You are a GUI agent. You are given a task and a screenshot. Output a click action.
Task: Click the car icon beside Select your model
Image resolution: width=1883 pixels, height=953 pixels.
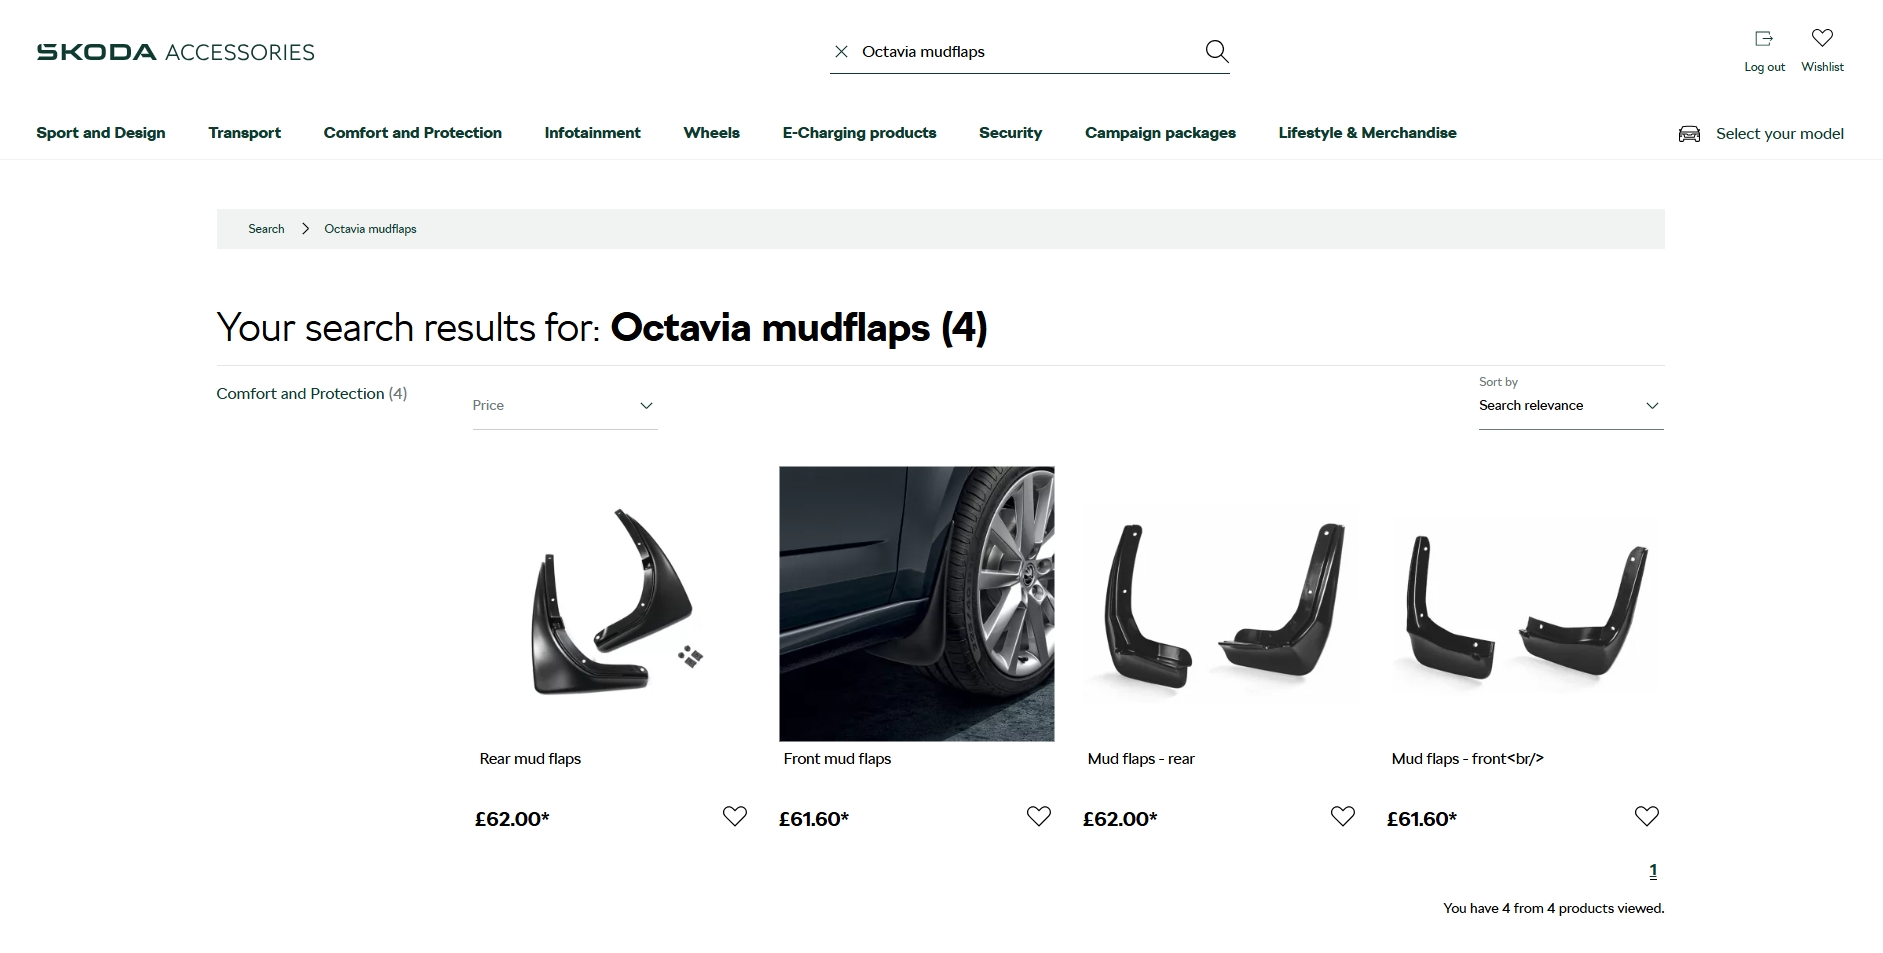[1689, 134]
